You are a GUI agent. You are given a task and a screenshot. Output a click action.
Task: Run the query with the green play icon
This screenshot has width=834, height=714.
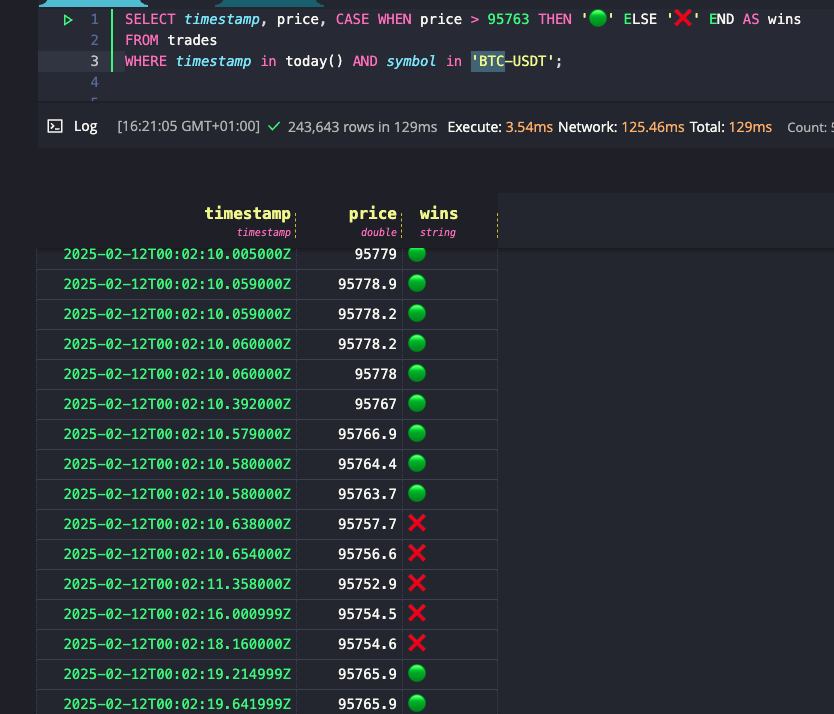click(68, 20)
